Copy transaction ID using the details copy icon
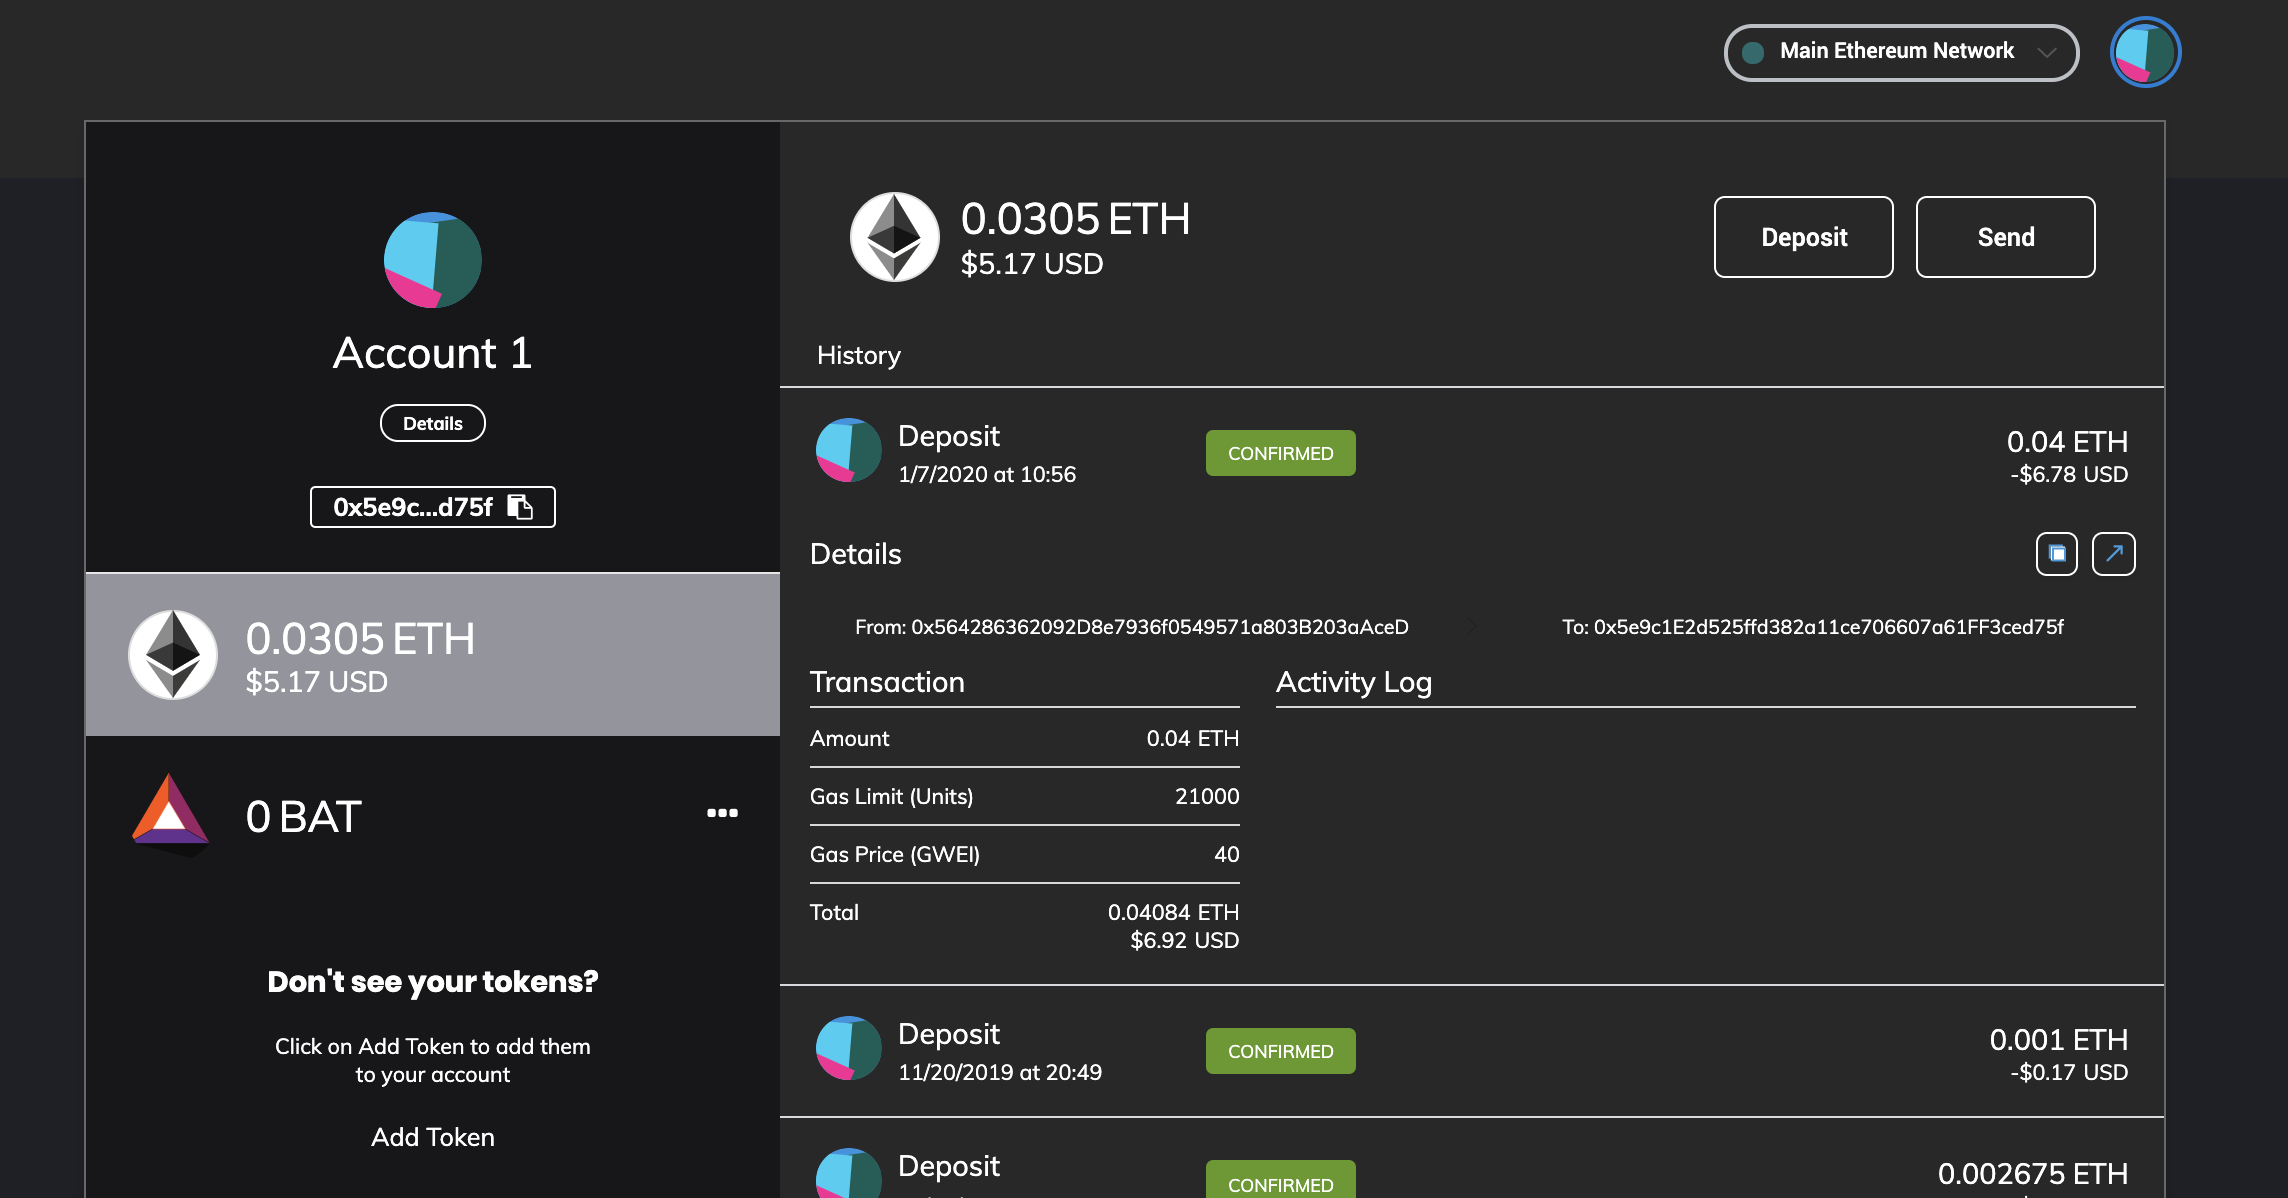 (x=2056, y=554)
